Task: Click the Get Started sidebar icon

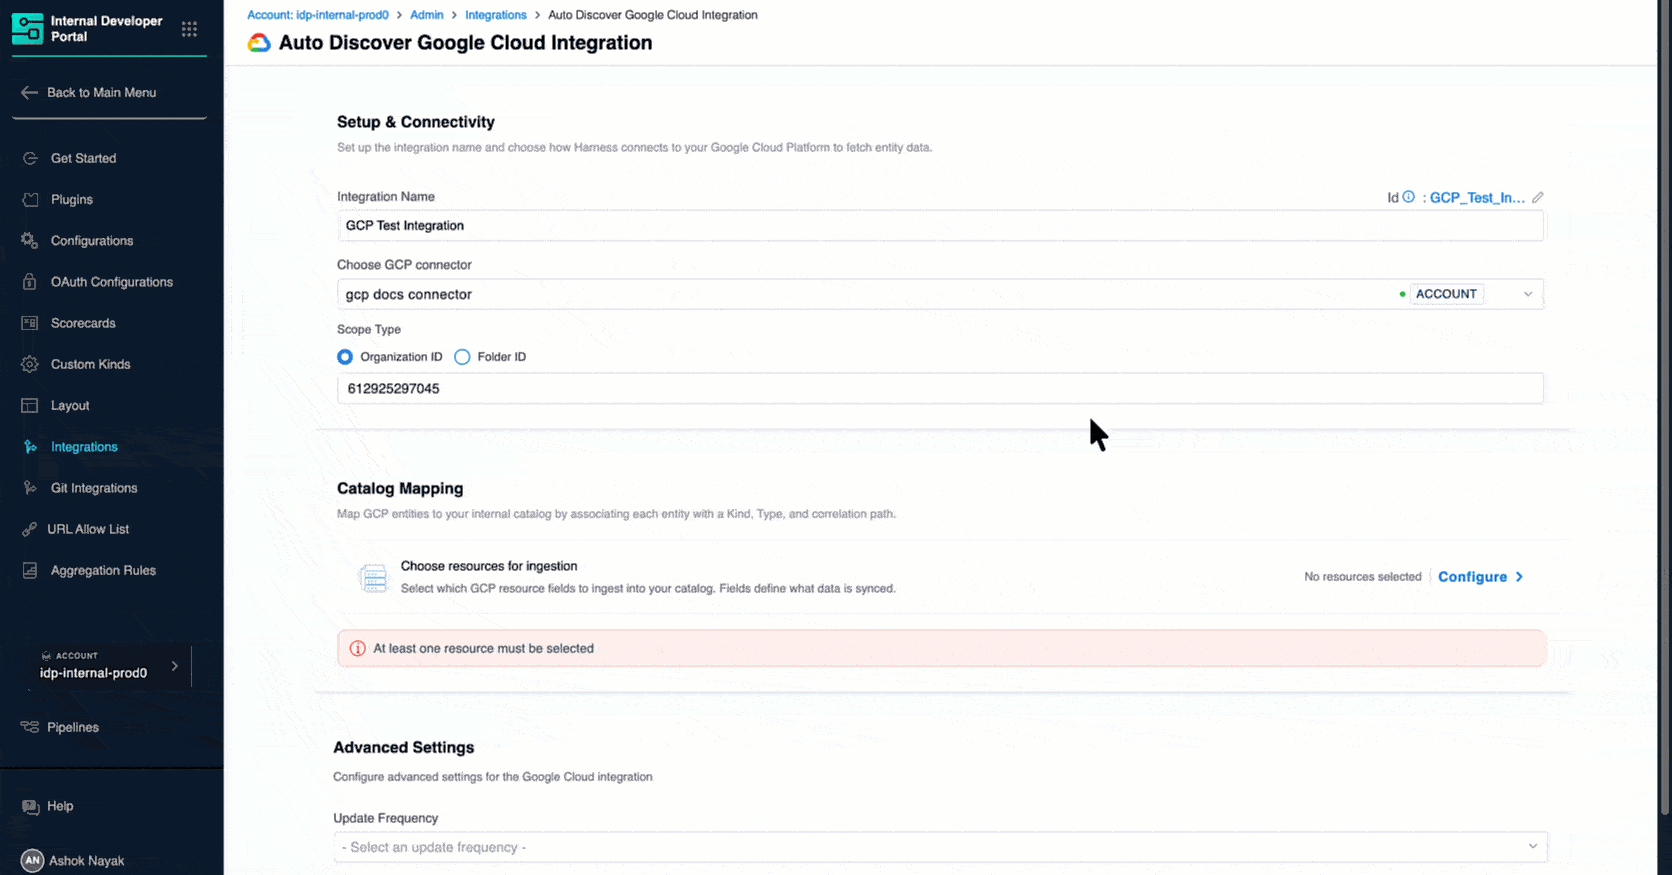Action: [30, 158]
